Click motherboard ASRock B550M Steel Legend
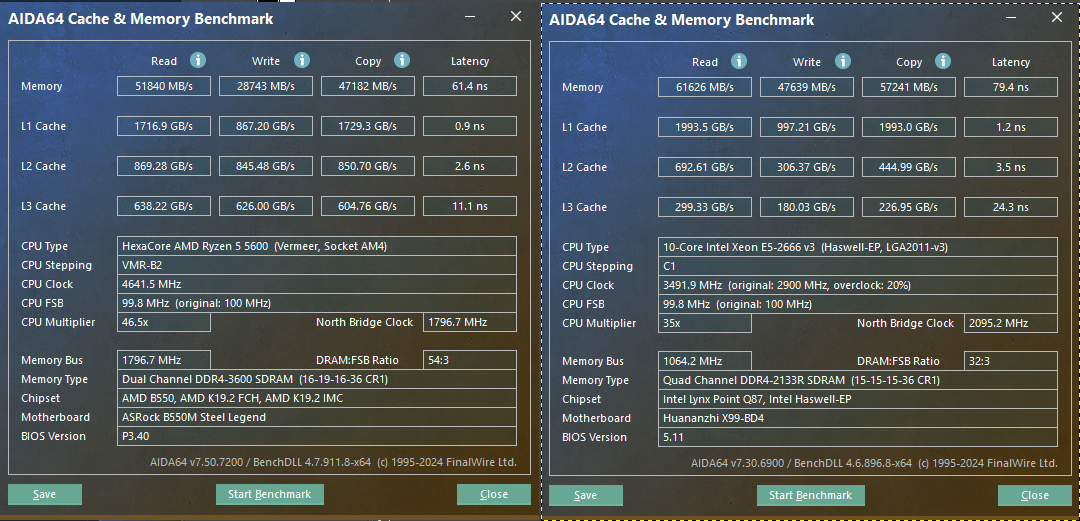 [317, 417]
